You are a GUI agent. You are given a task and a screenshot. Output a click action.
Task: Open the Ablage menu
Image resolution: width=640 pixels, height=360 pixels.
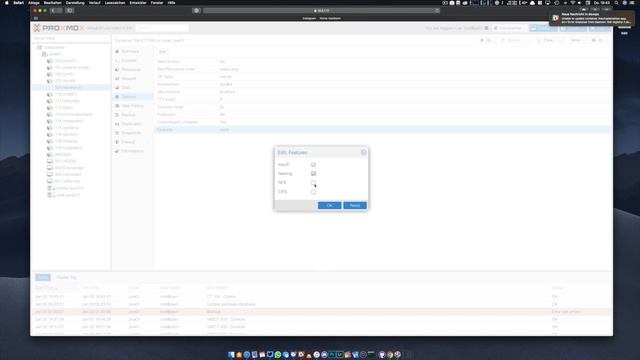coord(34,2)
